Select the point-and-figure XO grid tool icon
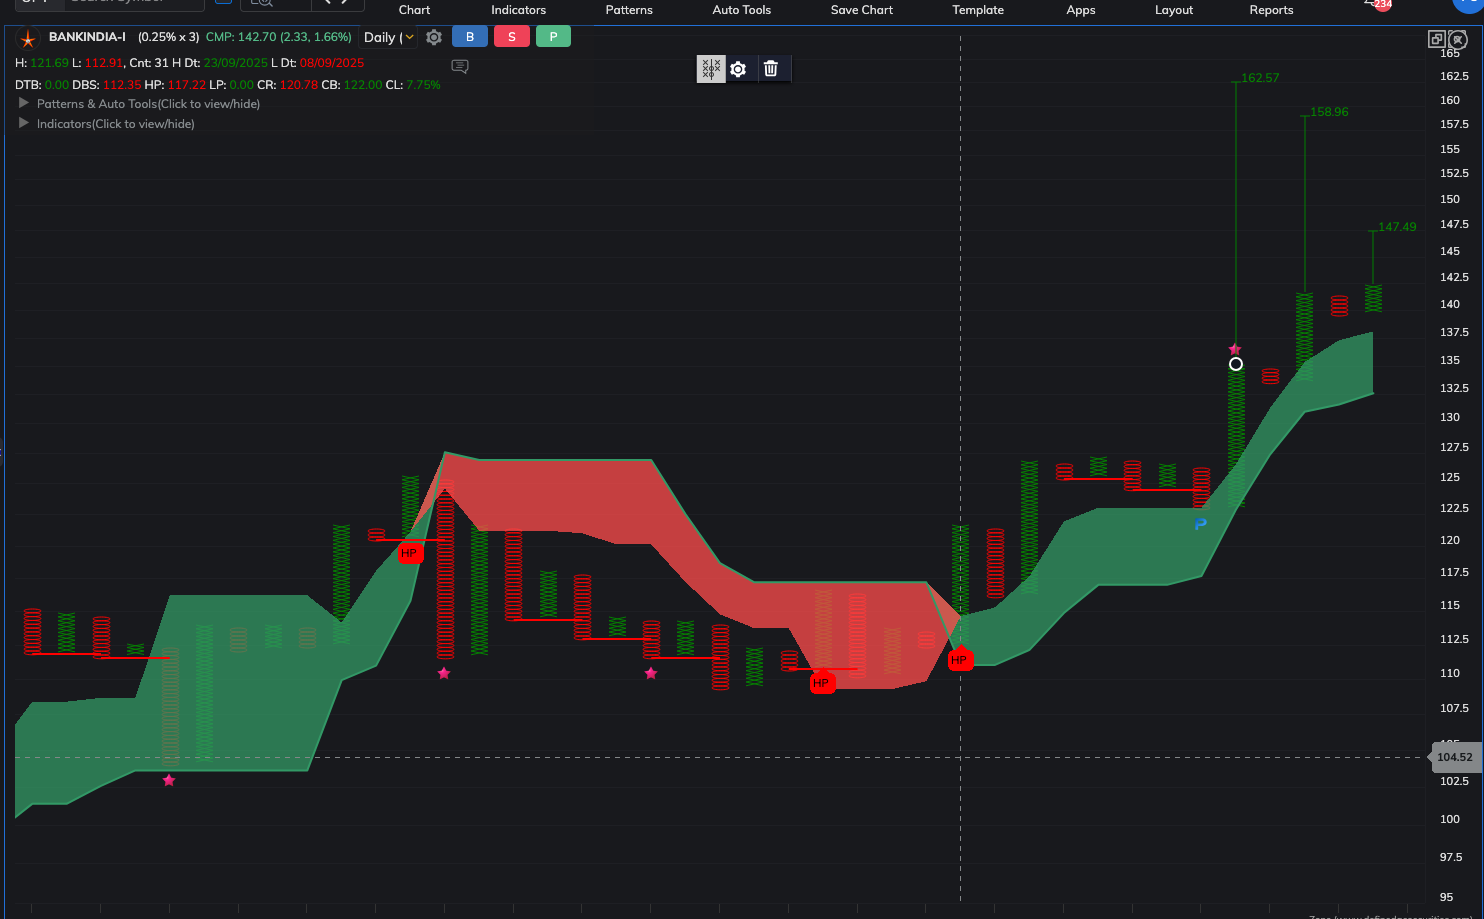 click(x=711, y=69)
